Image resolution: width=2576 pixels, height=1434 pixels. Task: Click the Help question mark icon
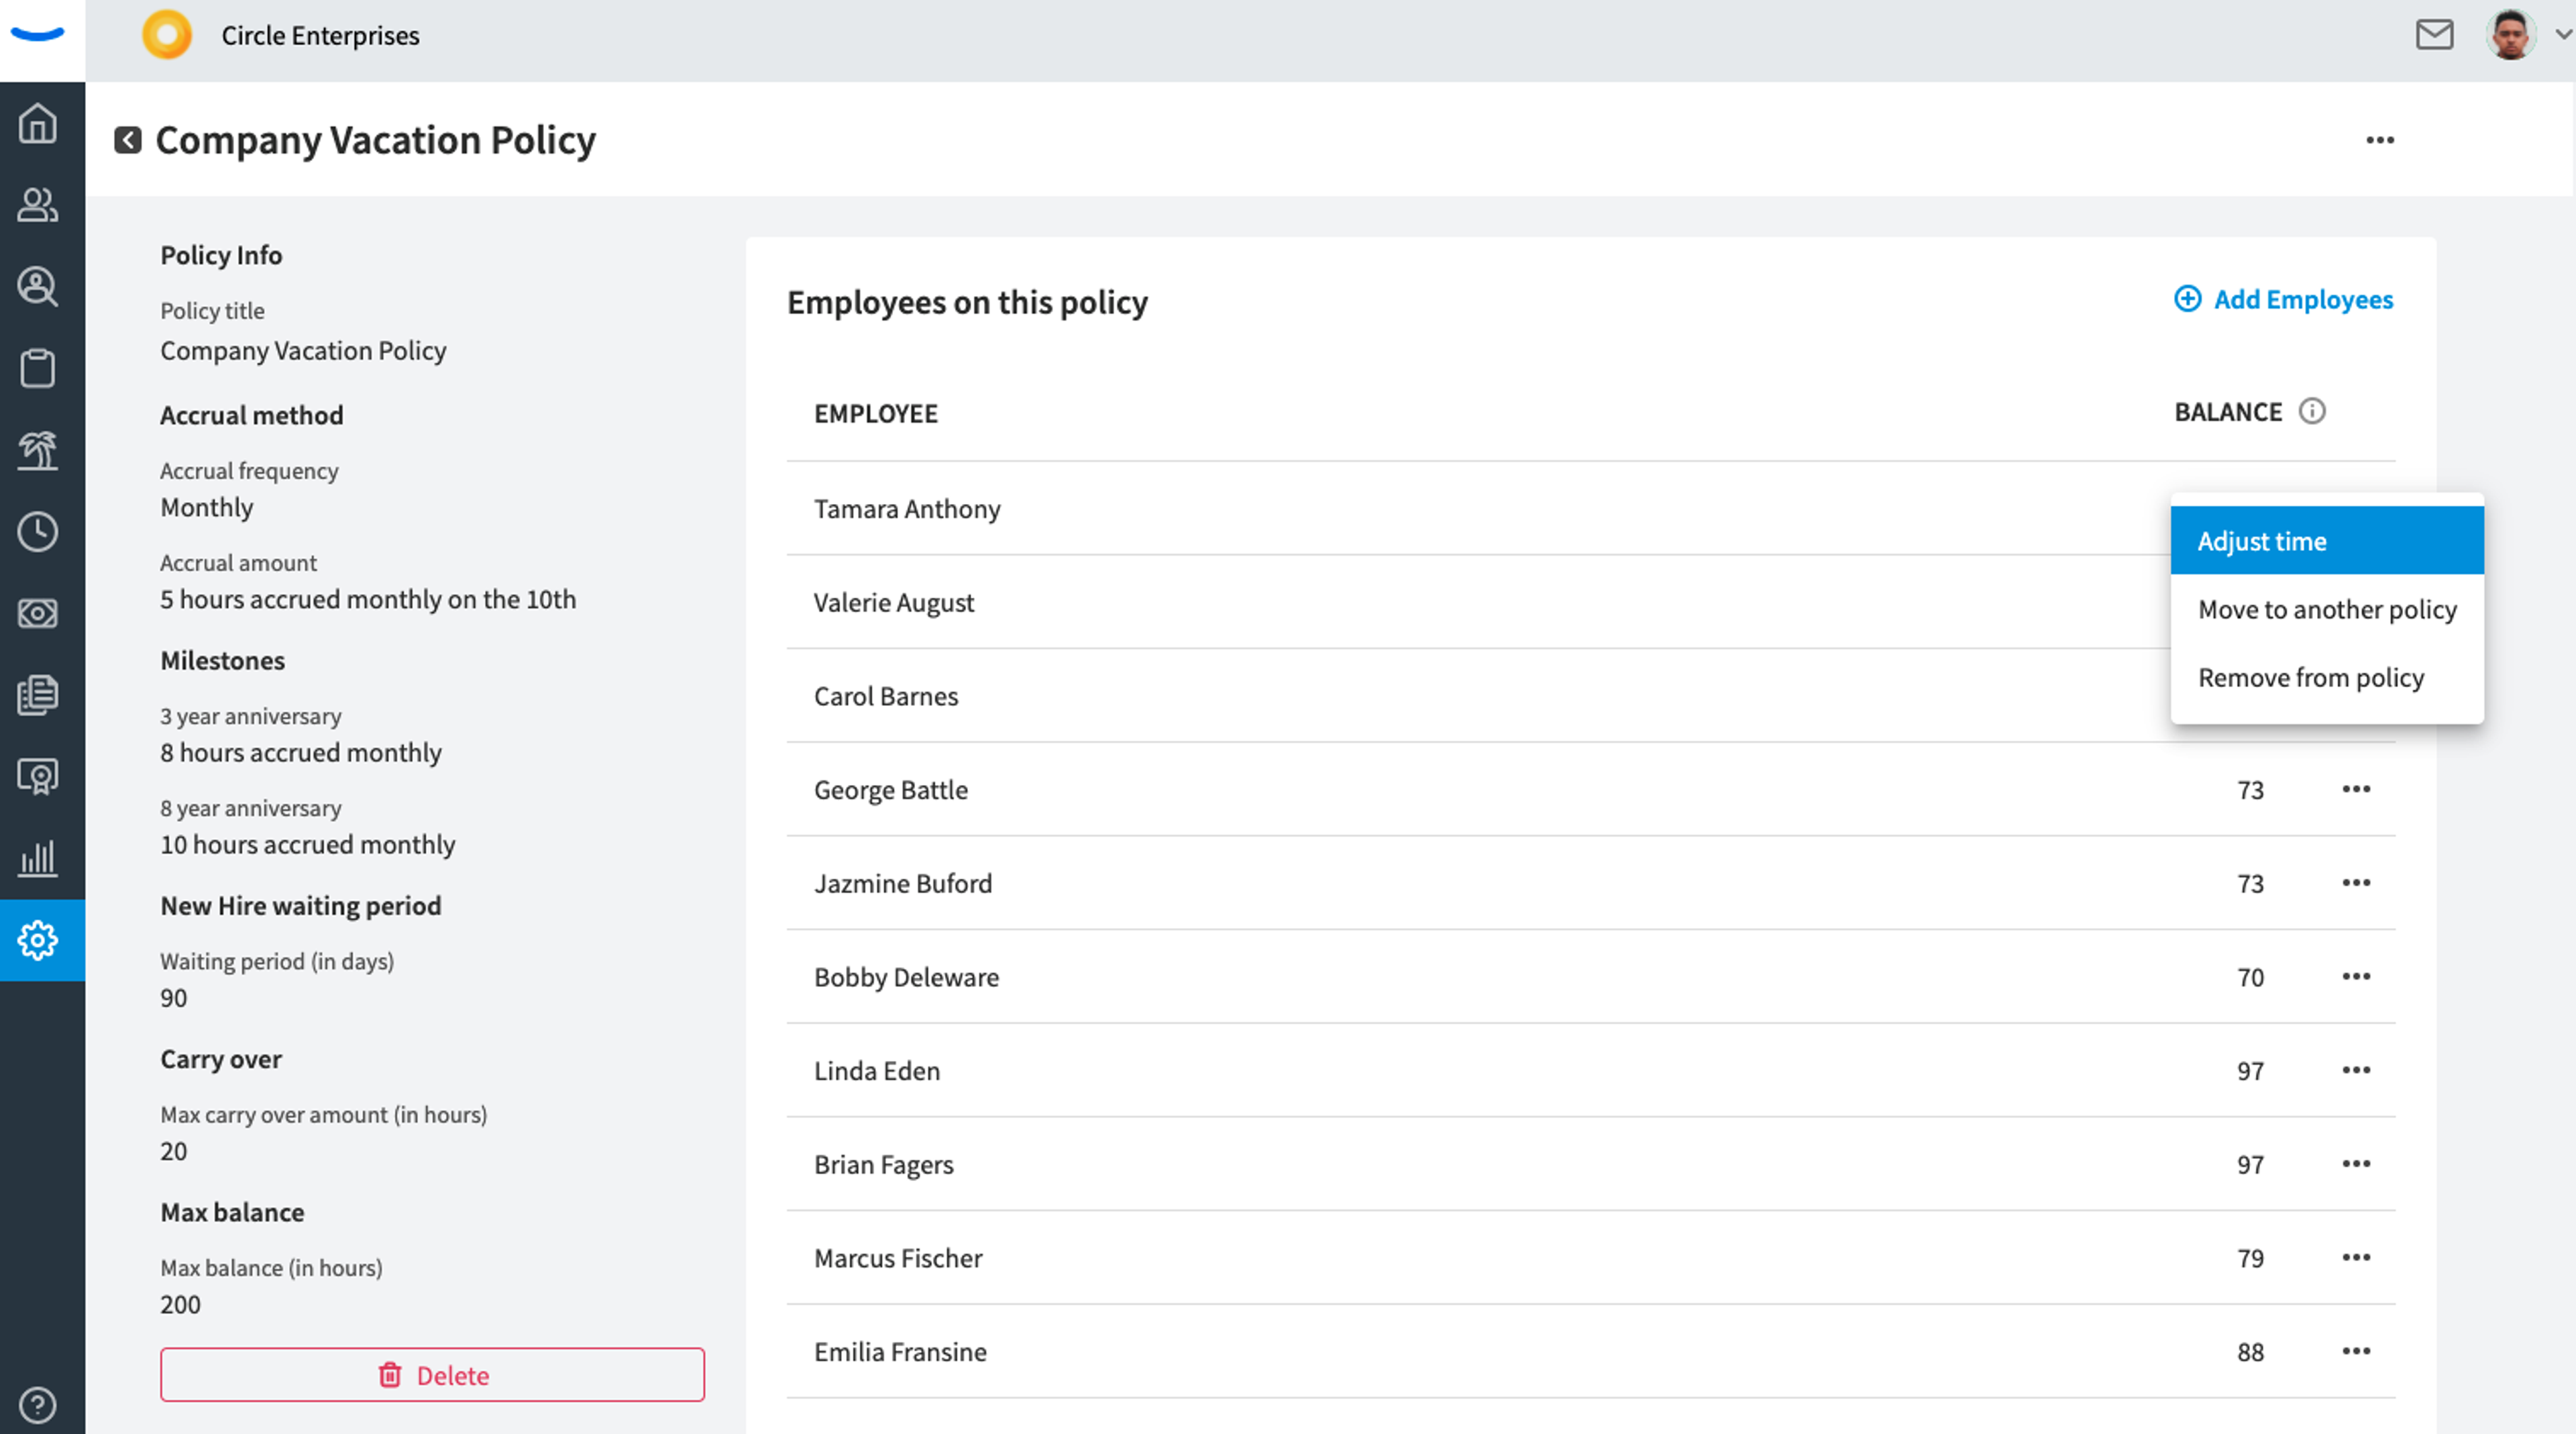pos(38,1405)
